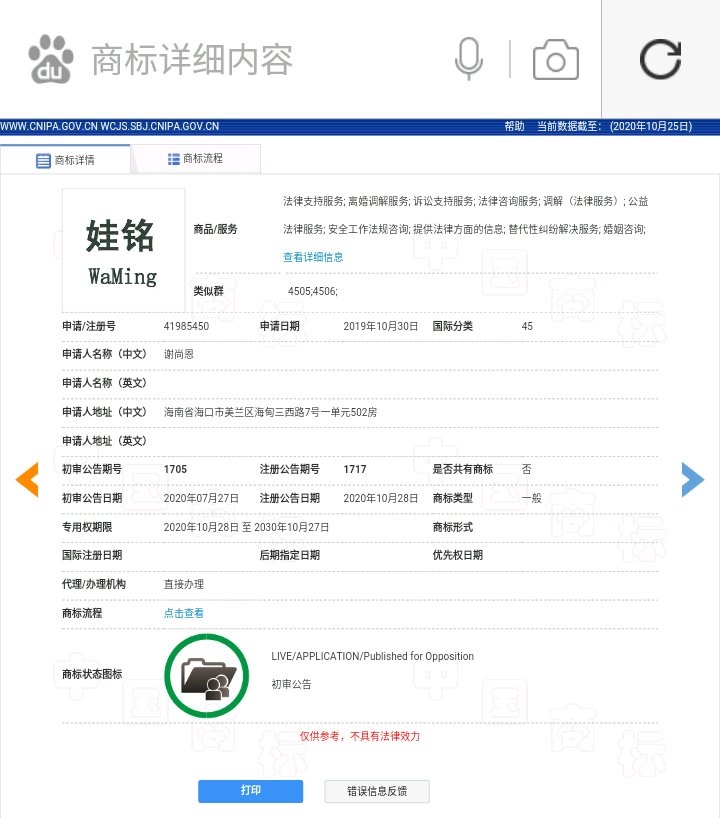Click the 商标流程 tab grid icon
Viewport: 720px width, 818px height.
tap(173, 159)
